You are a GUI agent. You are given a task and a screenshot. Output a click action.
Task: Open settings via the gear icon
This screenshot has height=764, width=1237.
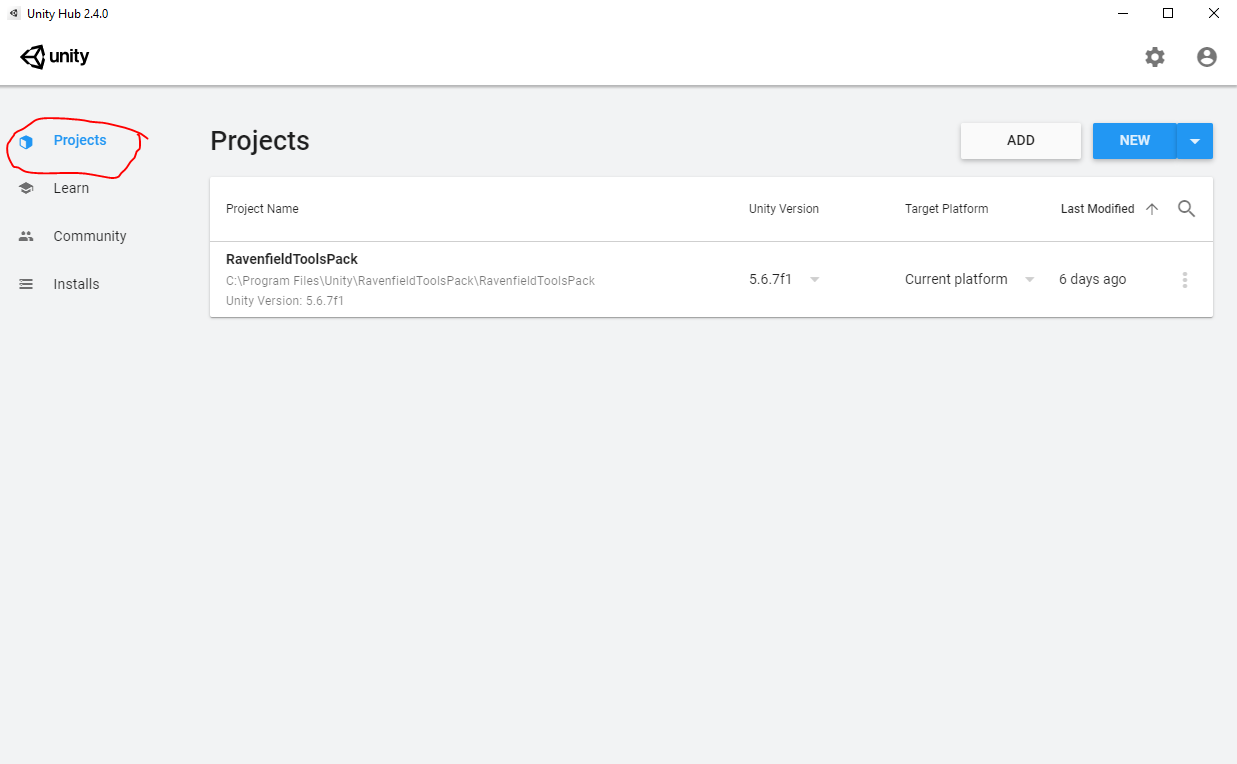(x=1155, y=57)
